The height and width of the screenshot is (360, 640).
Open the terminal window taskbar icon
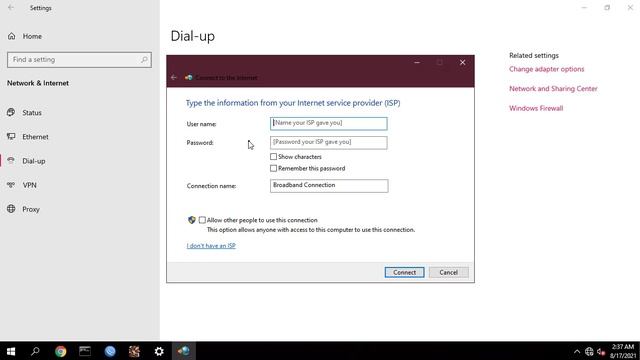(85, 351)
